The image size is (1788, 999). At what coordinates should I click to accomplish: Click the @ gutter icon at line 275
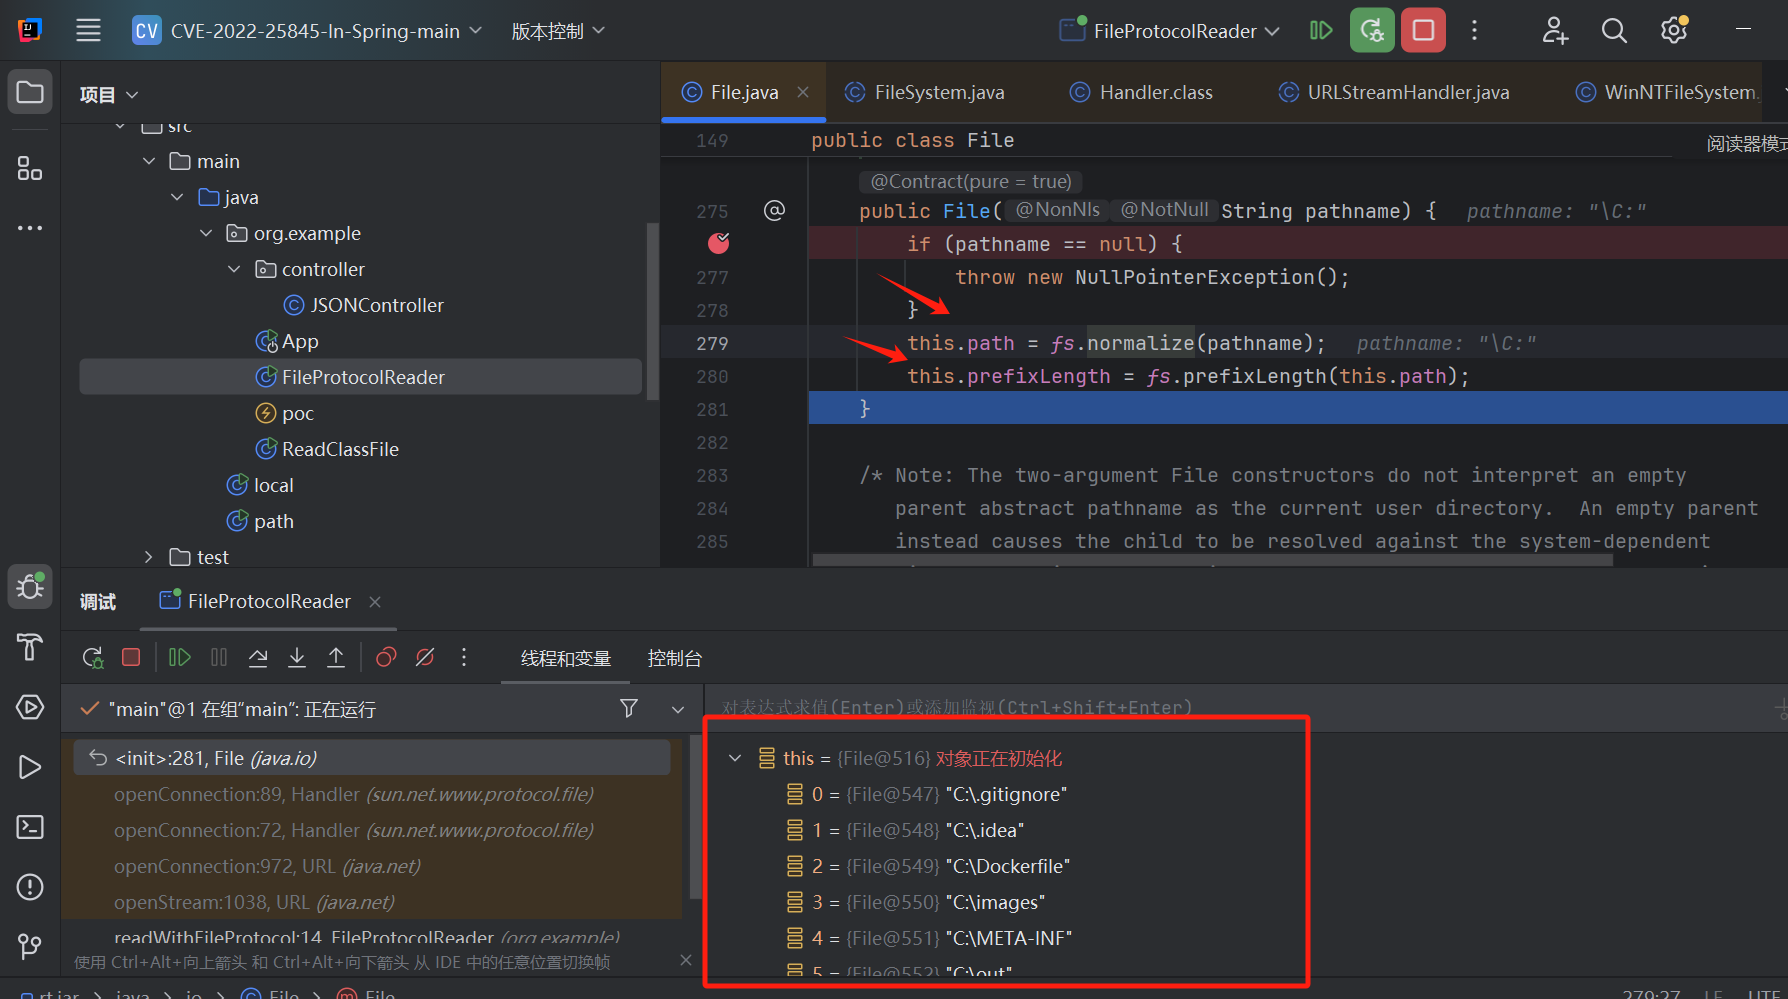(774, 210)
